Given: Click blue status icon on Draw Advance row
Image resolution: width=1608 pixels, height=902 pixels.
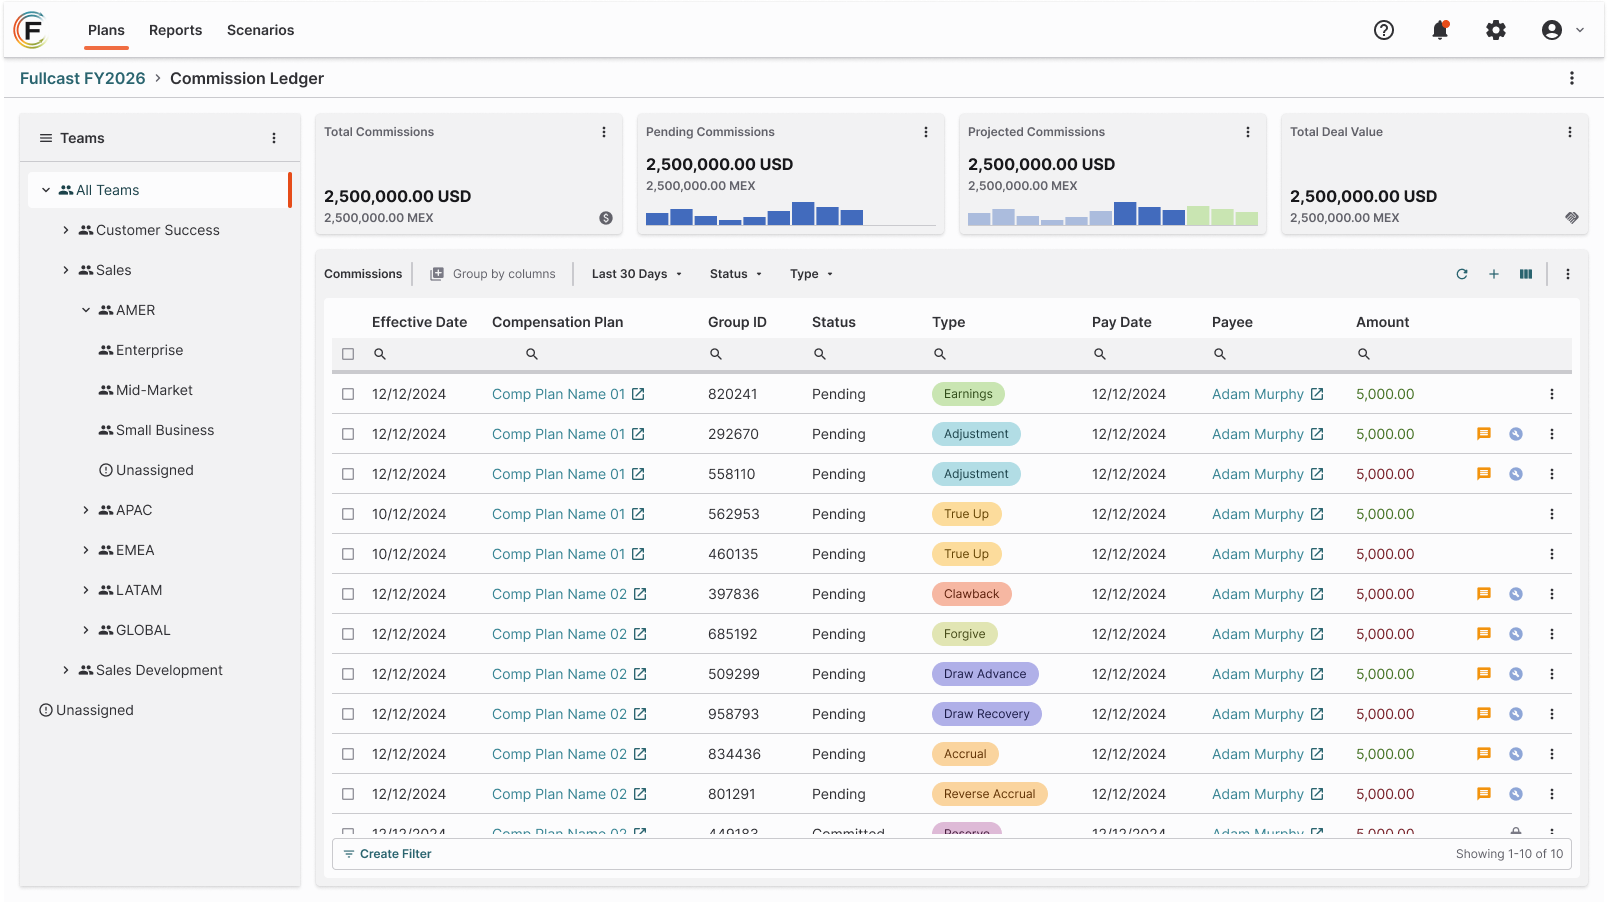Looking at the screenshot, I should (x=1516, y=674).
